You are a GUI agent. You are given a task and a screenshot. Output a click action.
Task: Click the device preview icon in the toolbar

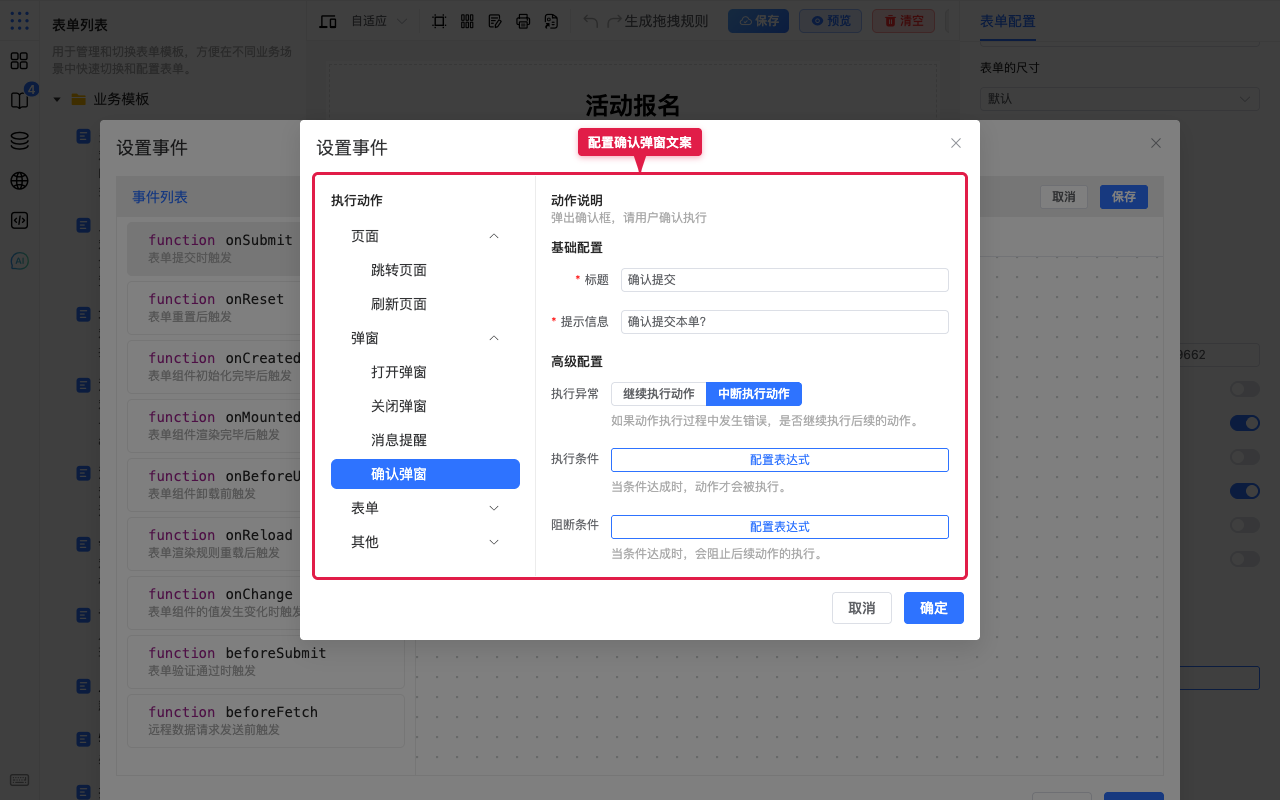328,21
